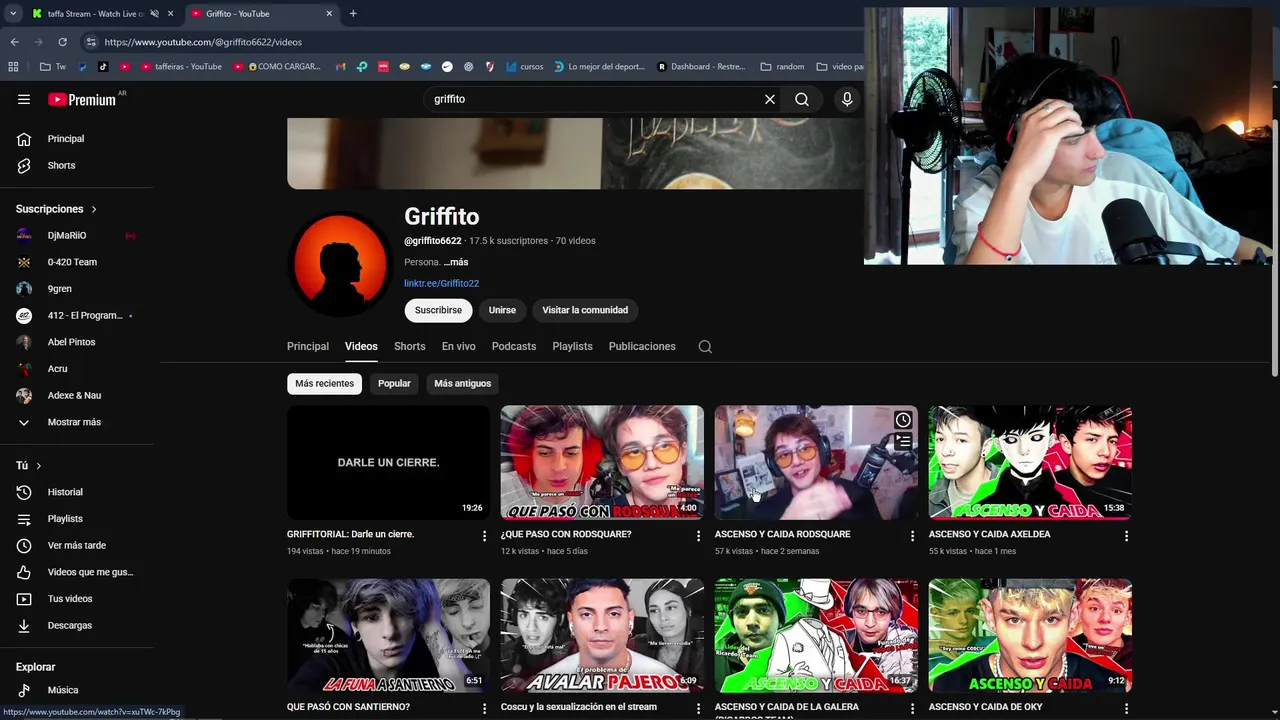Open the YouTube hamburger guide menu

(x=24, y=99)
